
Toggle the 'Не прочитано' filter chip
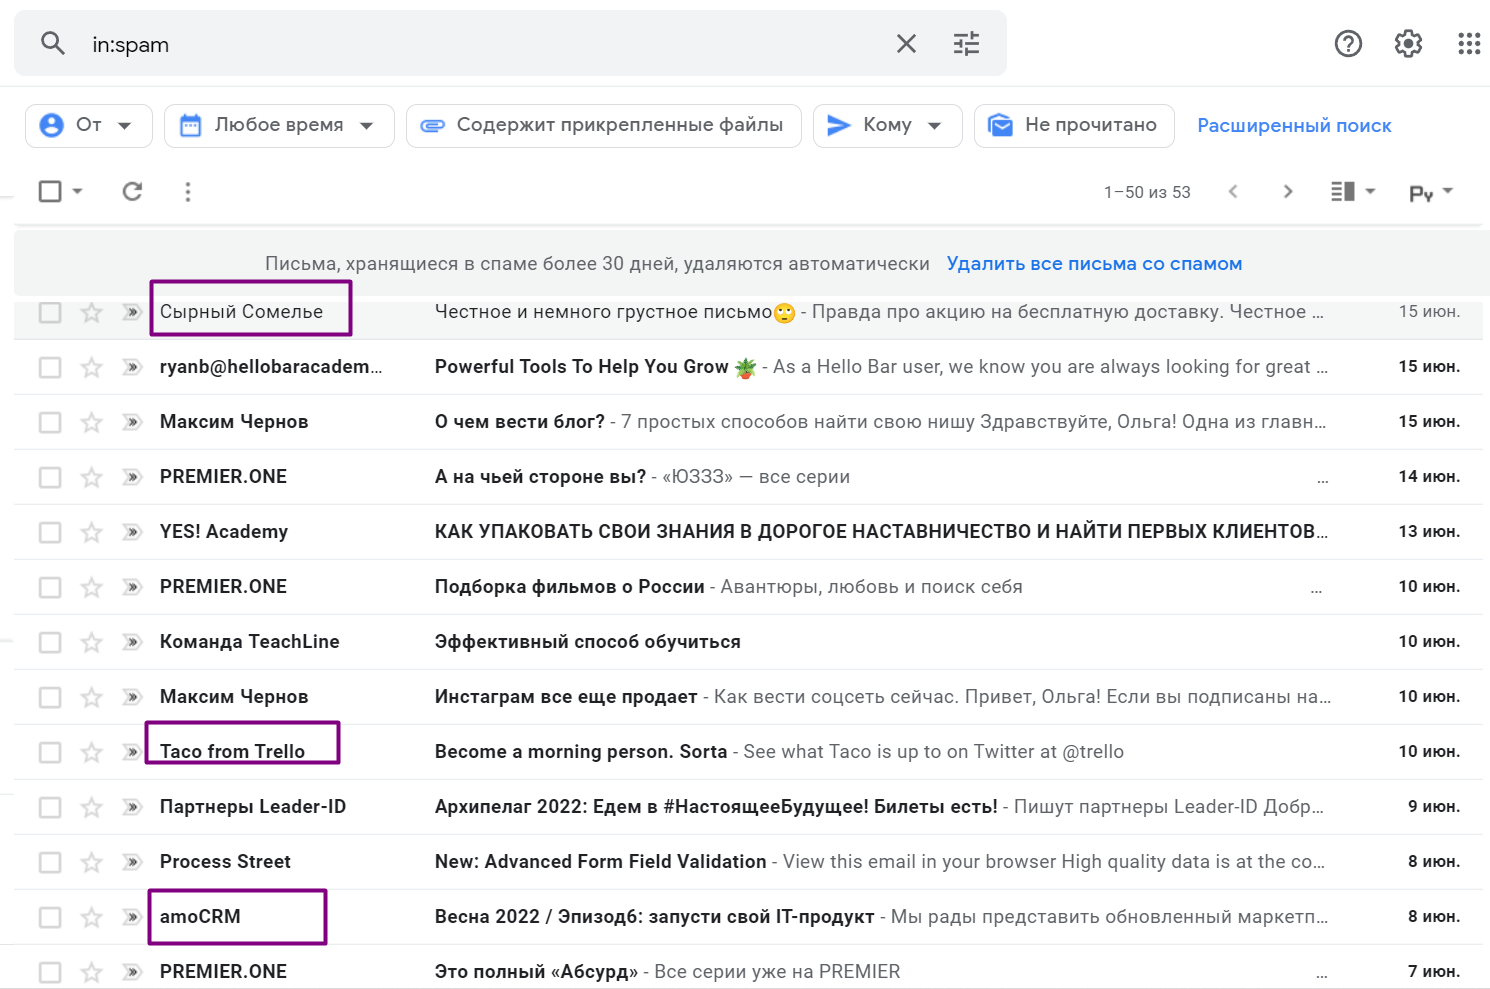pos(1074,125)
